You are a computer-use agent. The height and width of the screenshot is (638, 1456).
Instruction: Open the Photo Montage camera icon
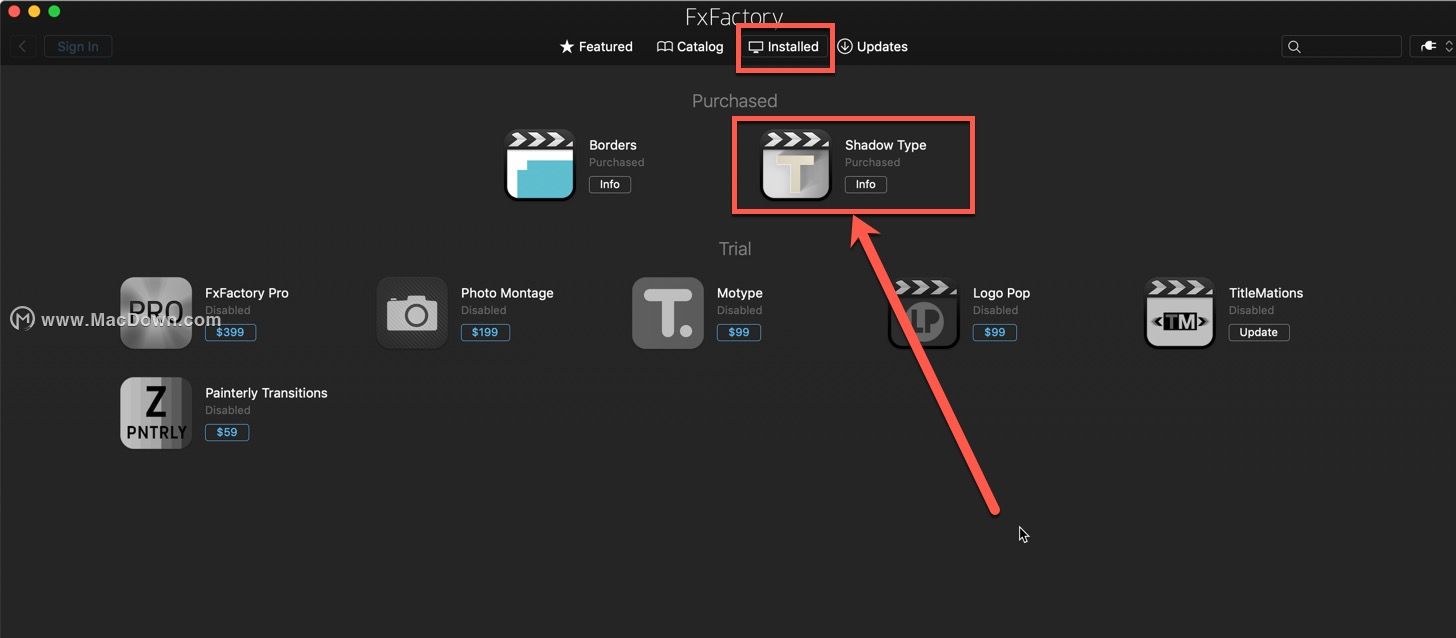tap(412, 313)
